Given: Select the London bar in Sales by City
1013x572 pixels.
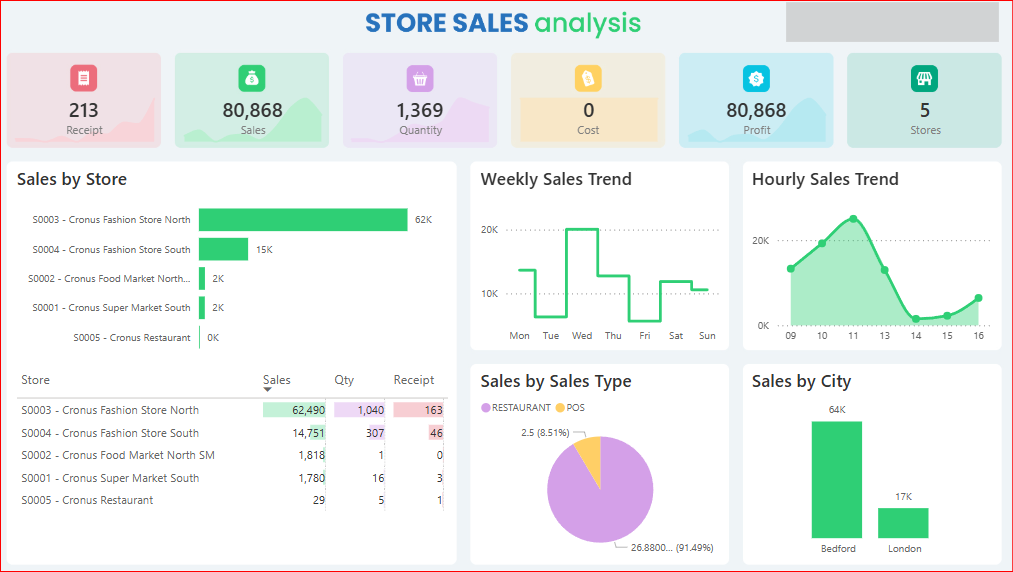Looking at the screenshot, I should click(903, 523).
